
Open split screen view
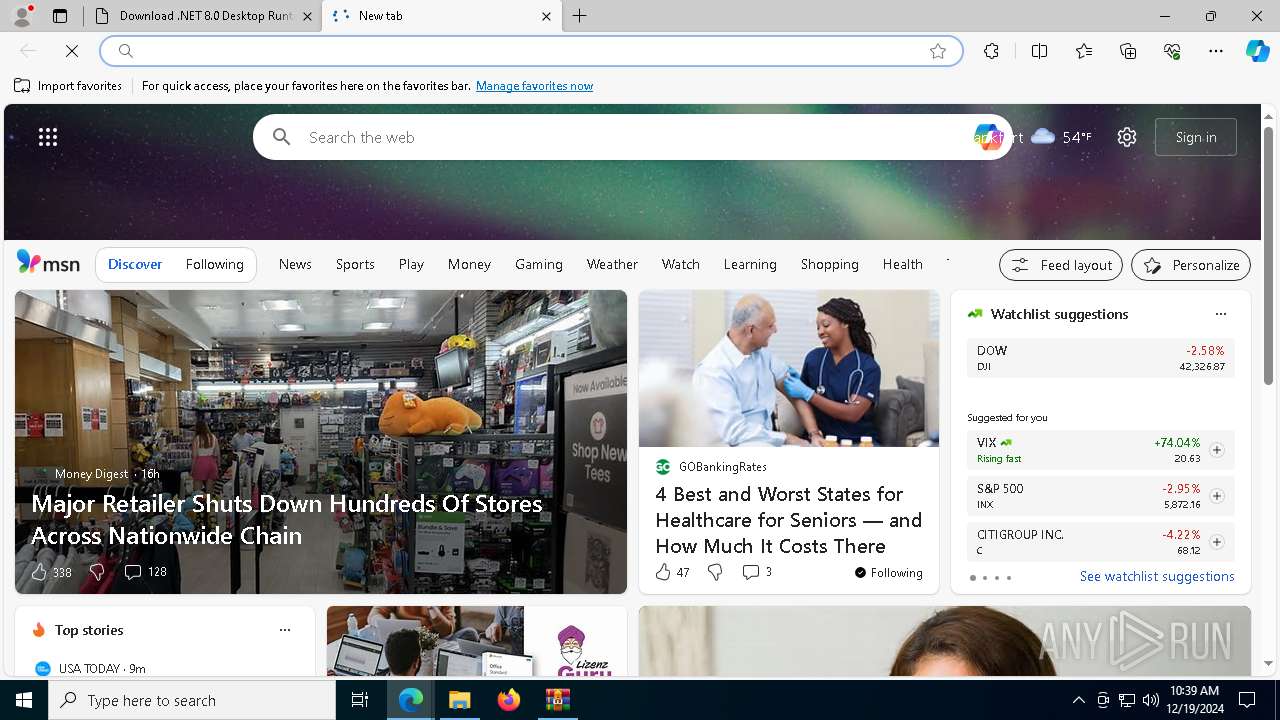click(1040, 51)
